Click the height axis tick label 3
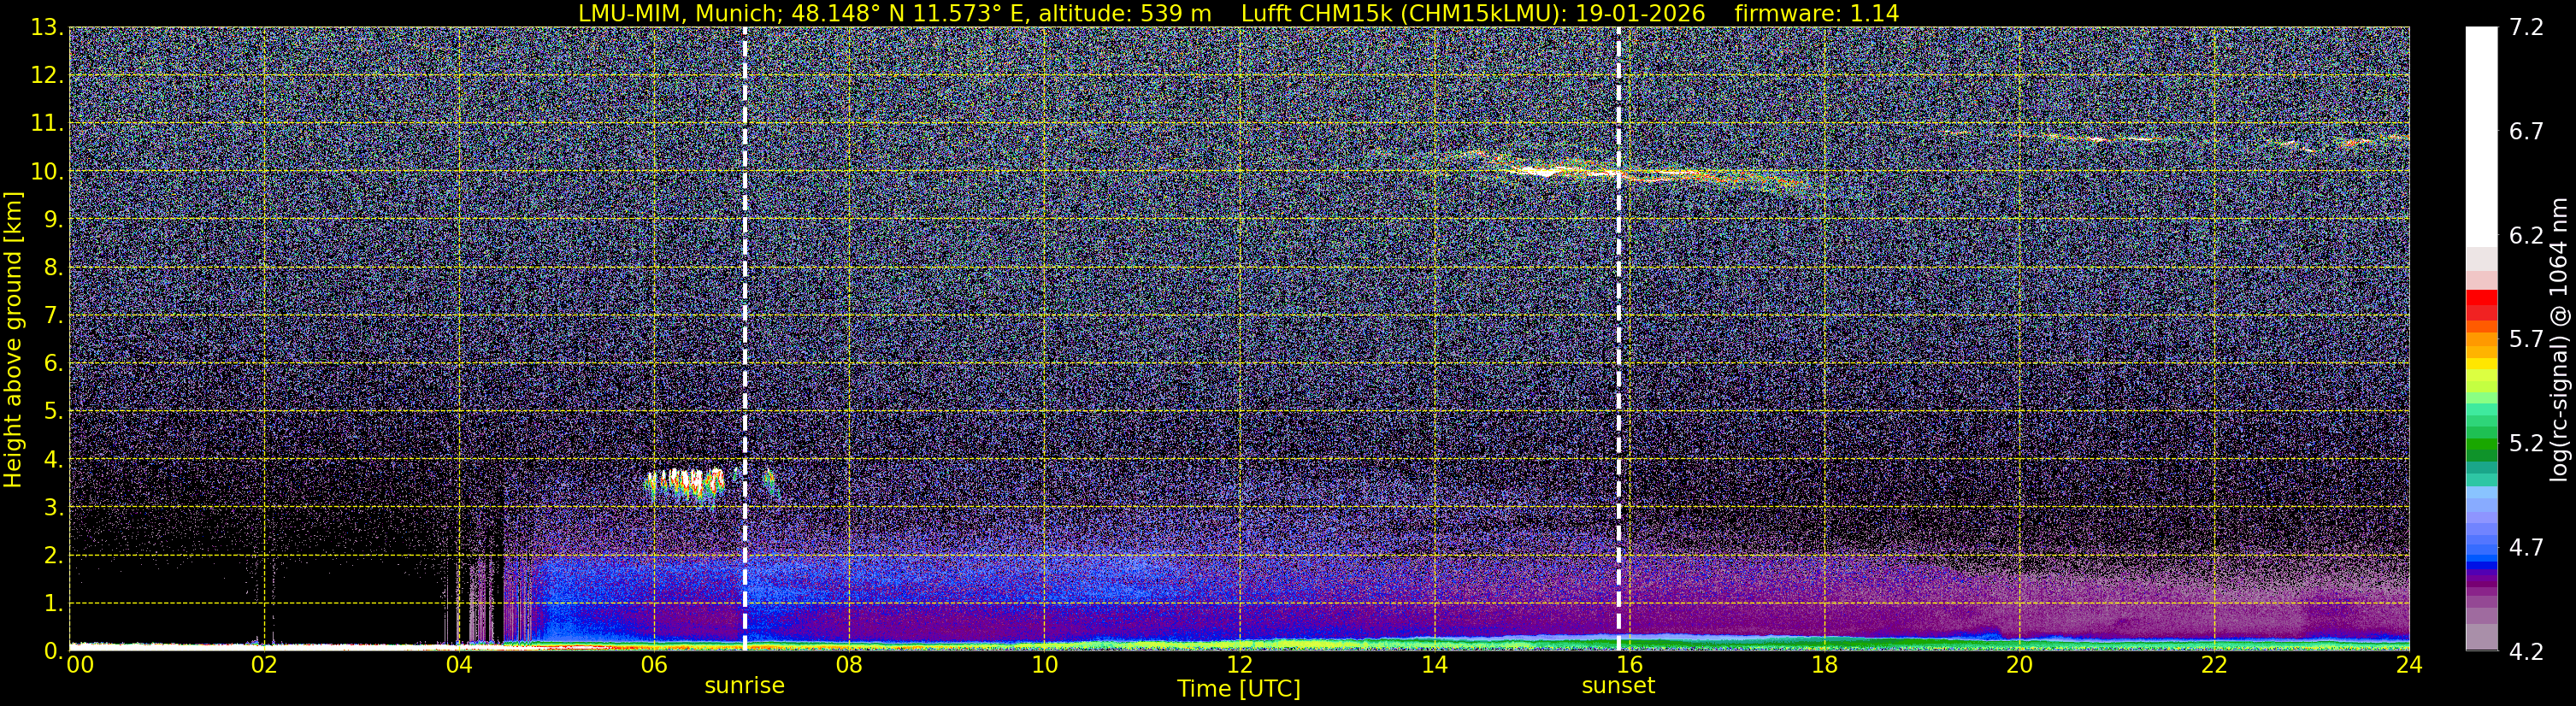Viewport: 2576px width, 706px height. click(x=52, y=508)
